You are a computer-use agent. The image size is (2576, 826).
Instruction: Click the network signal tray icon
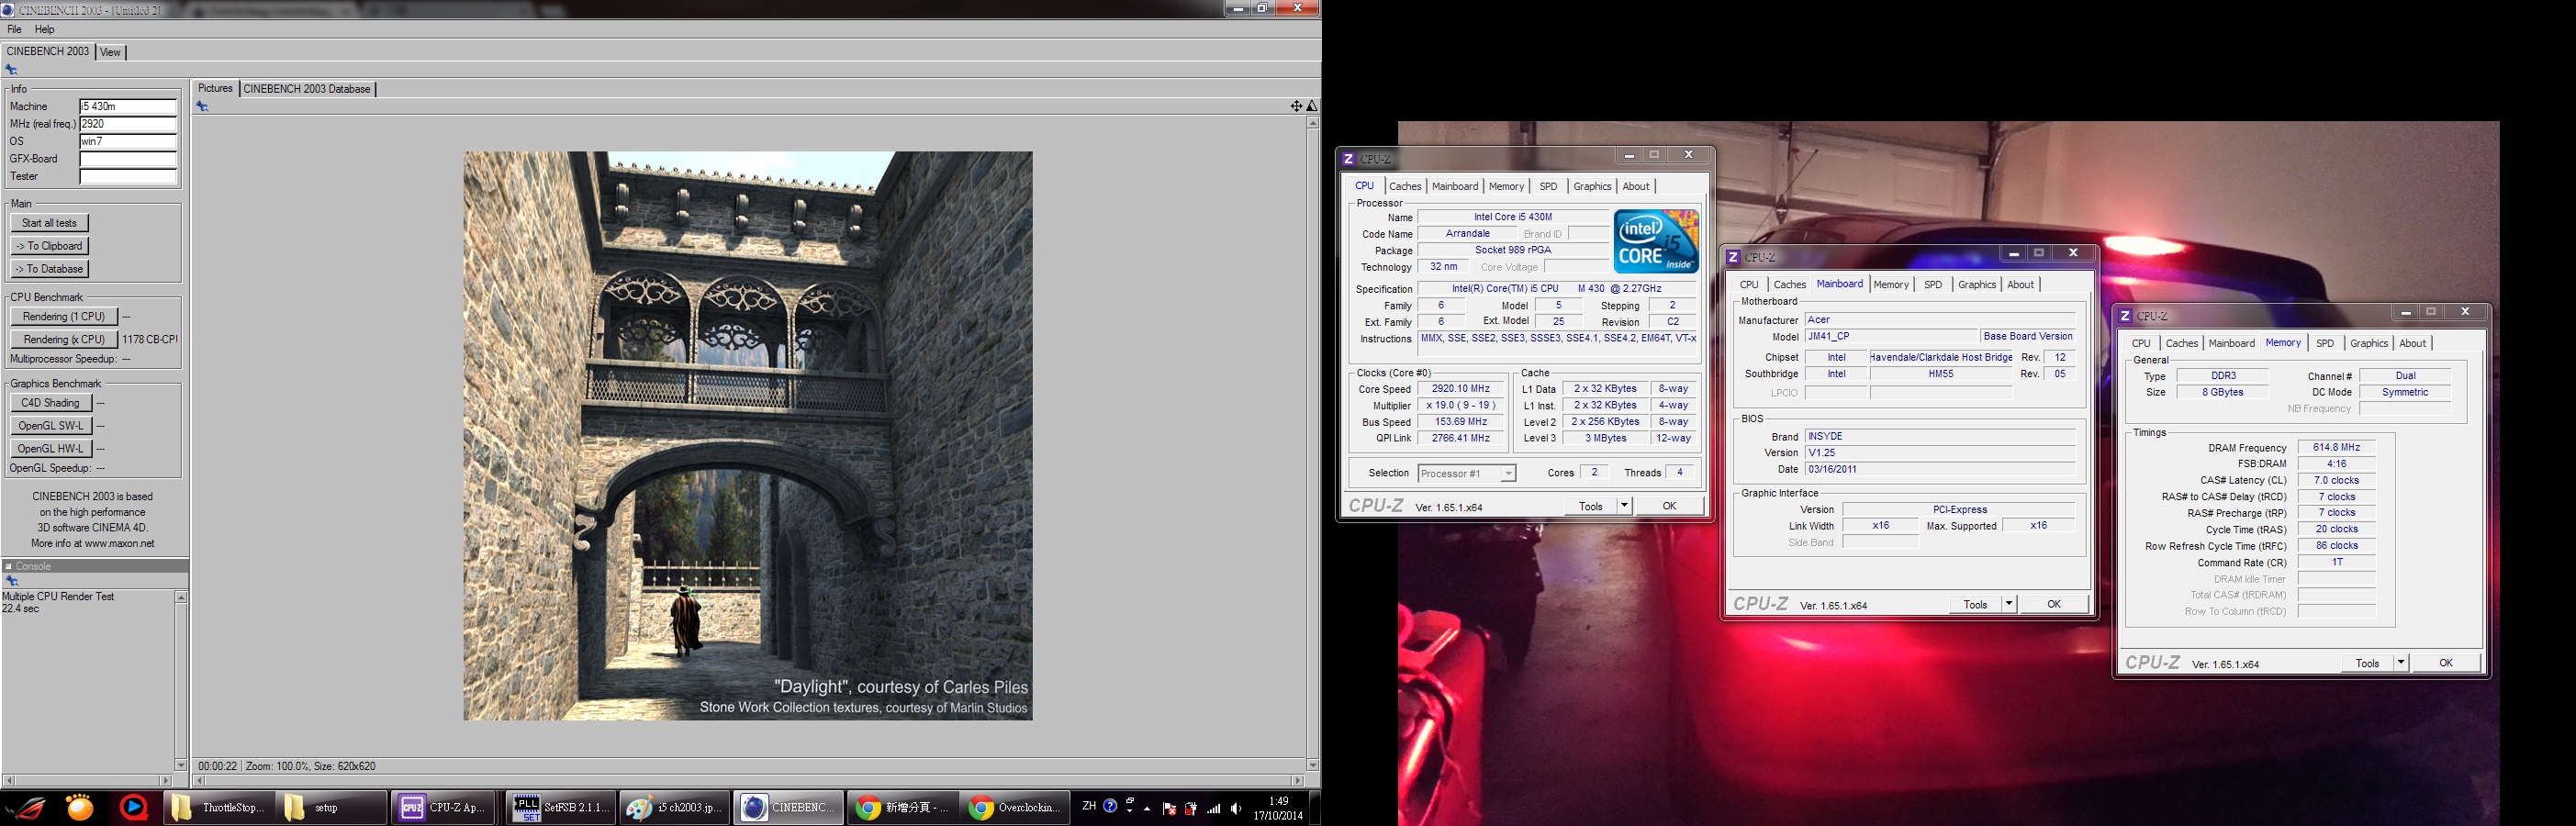pos(1213,809)
